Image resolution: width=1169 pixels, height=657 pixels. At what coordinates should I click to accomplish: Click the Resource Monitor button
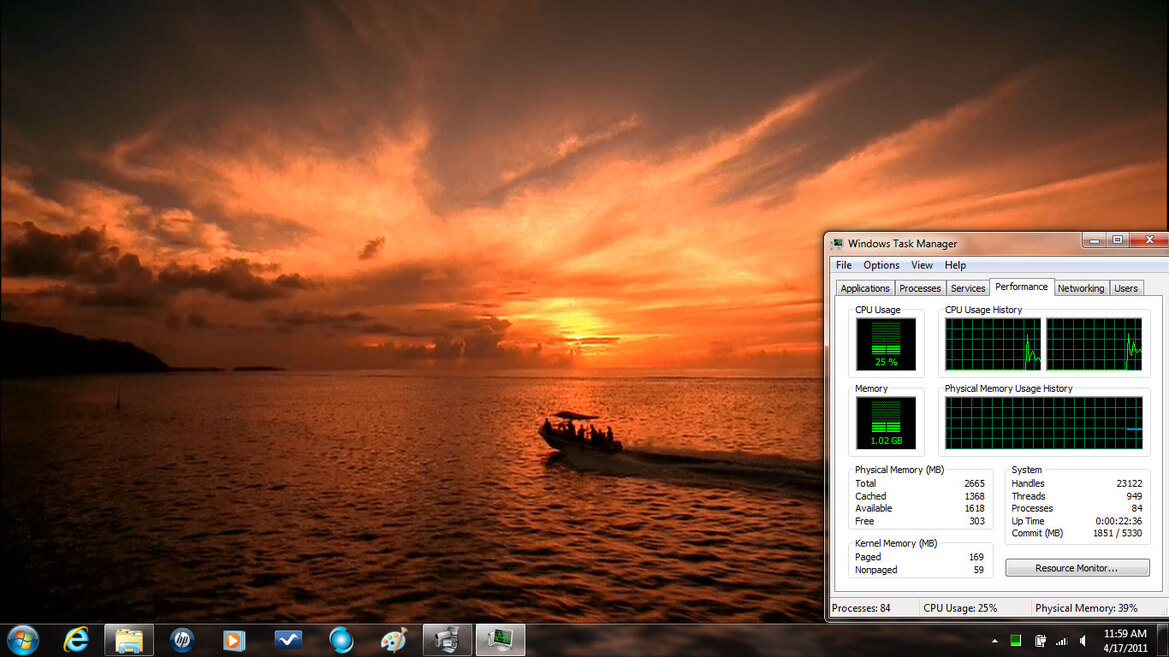click(x=1077, y=568)
